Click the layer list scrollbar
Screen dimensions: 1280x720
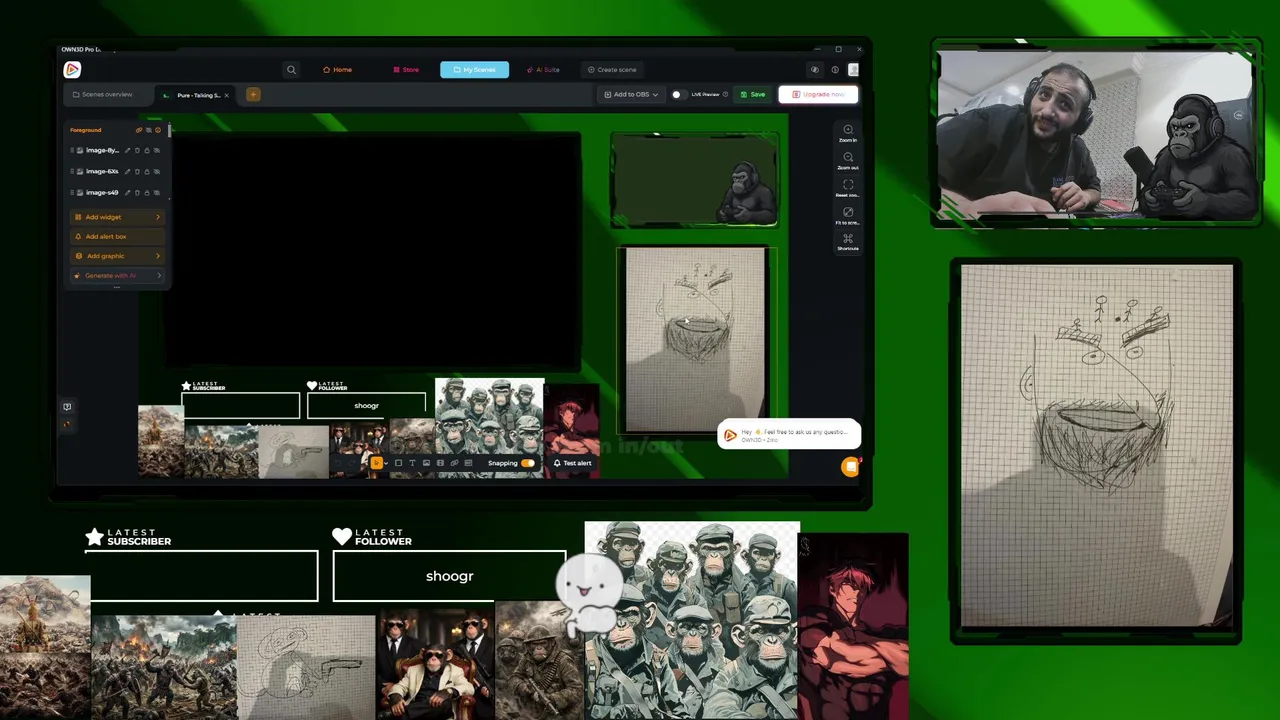tap(169, 130)
